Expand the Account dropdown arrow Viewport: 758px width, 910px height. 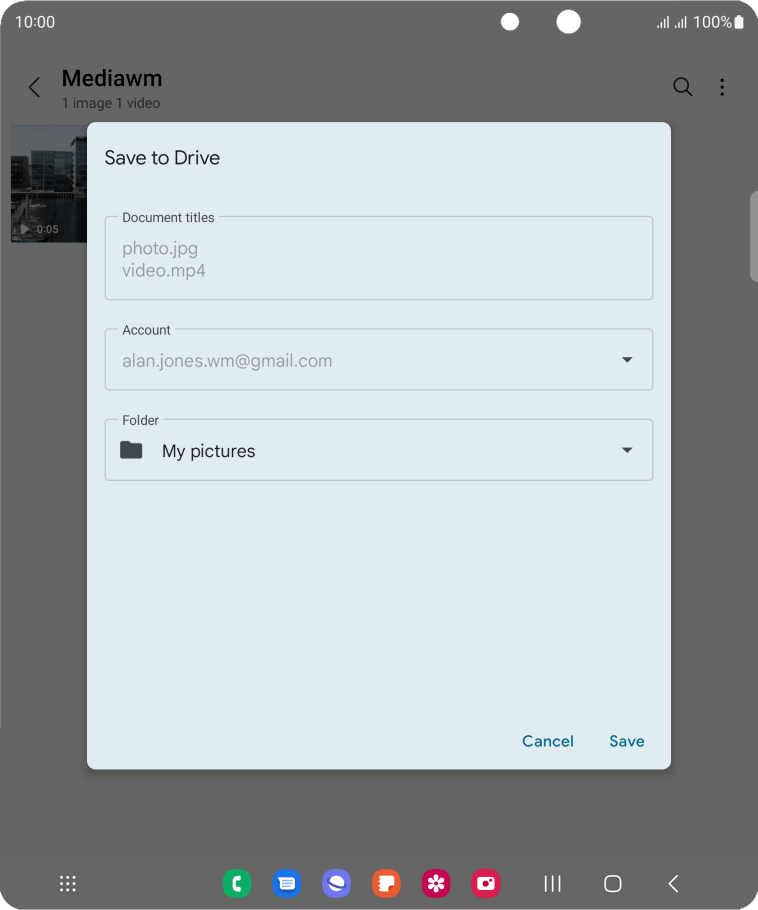[x=627, y=360]
